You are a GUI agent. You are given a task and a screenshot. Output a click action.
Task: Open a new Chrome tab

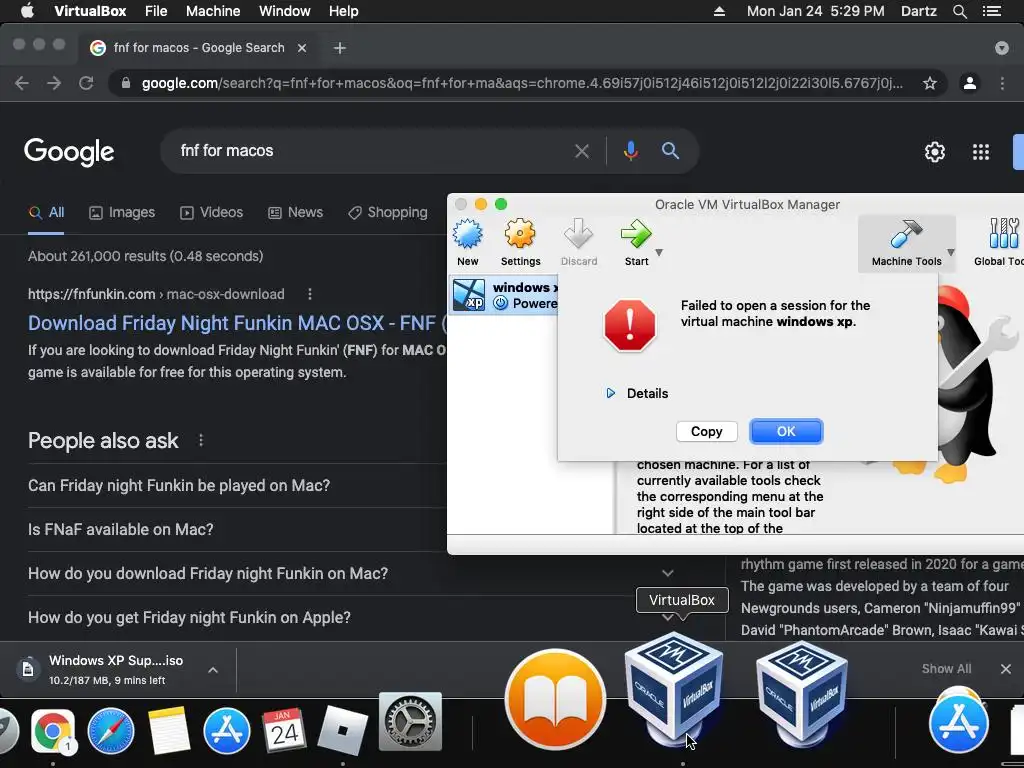click(340, 48)
